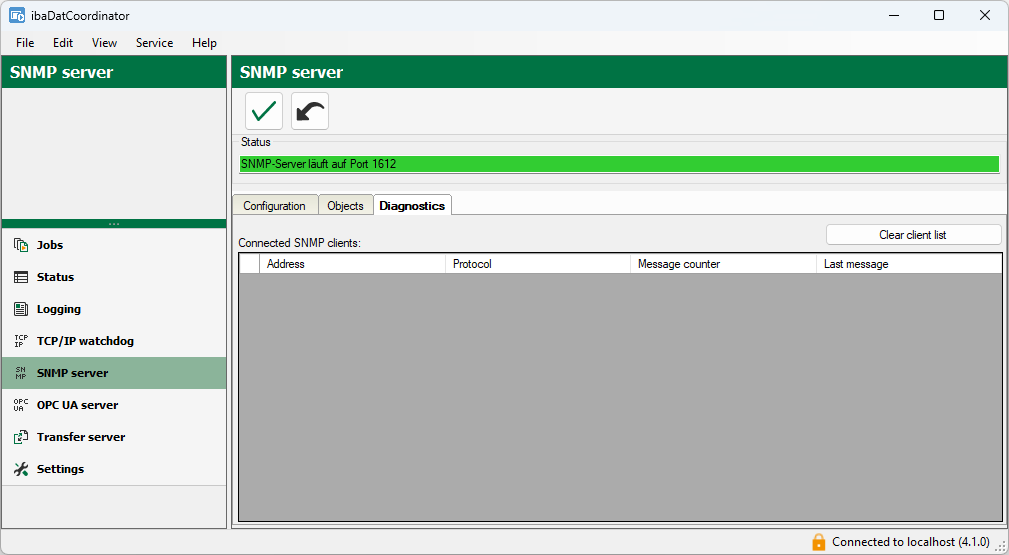The height and width of the screenshot is (555, 1009).
Task: Apply changes with green checkmark button
Action: tap(264, 111)
